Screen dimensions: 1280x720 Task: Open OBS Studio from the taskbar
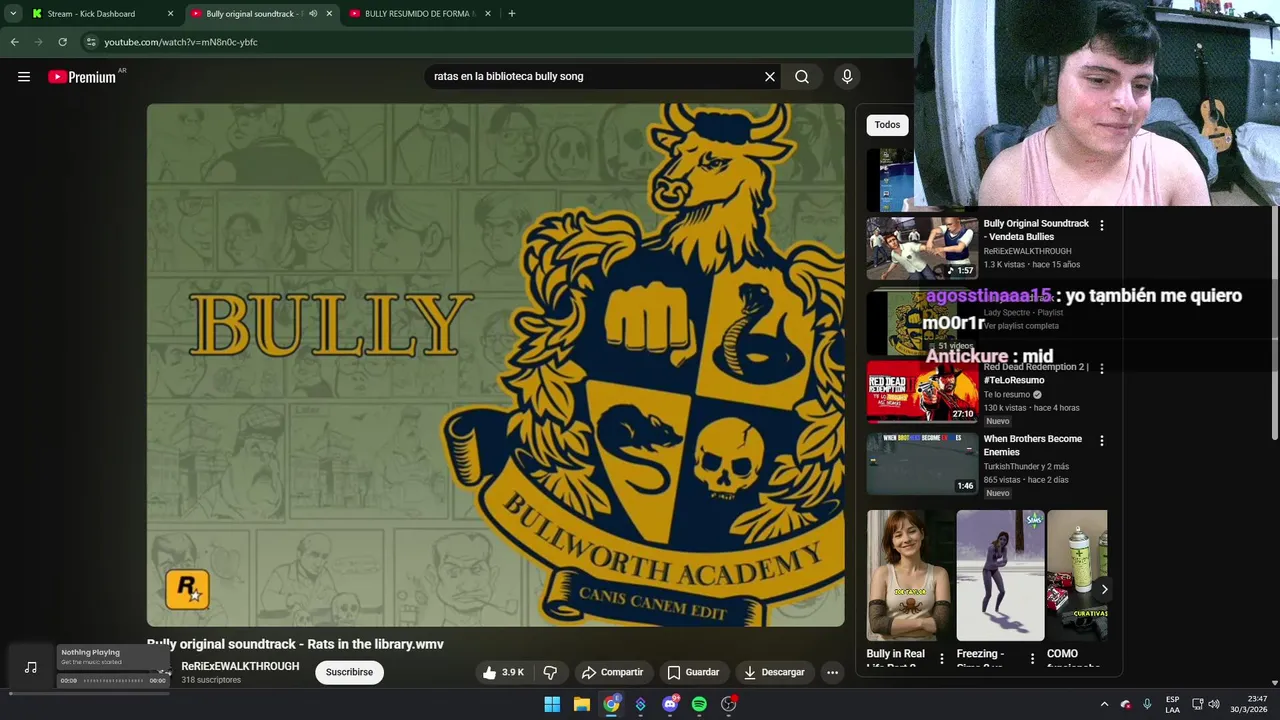coord(729,704)
